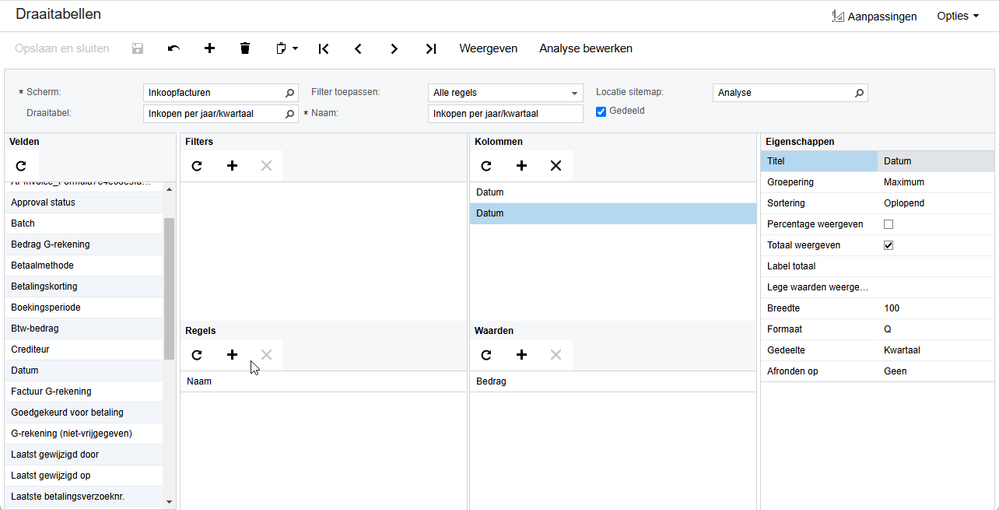Click the add new record plus icon

(x=209, y=48)
